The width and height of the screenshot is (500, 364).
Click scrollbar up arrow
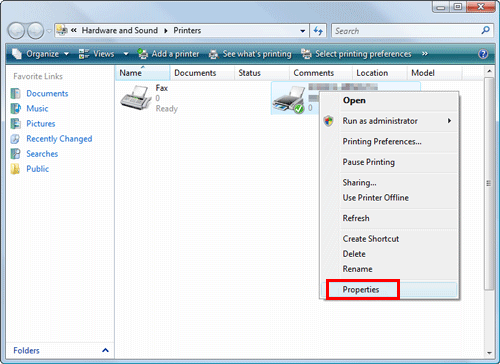pyautogui.click(x=489, y=71)
